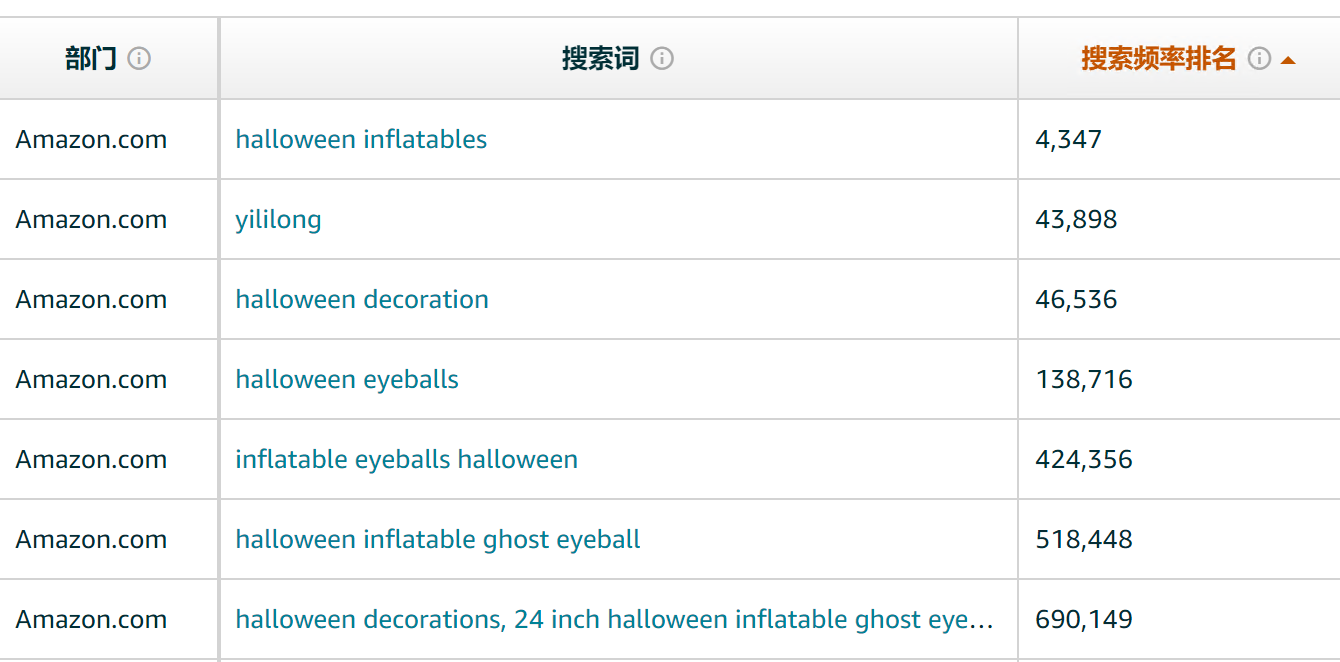Open halloween inflatable ghost eyeball link
1340x662 pixels.
438,539
